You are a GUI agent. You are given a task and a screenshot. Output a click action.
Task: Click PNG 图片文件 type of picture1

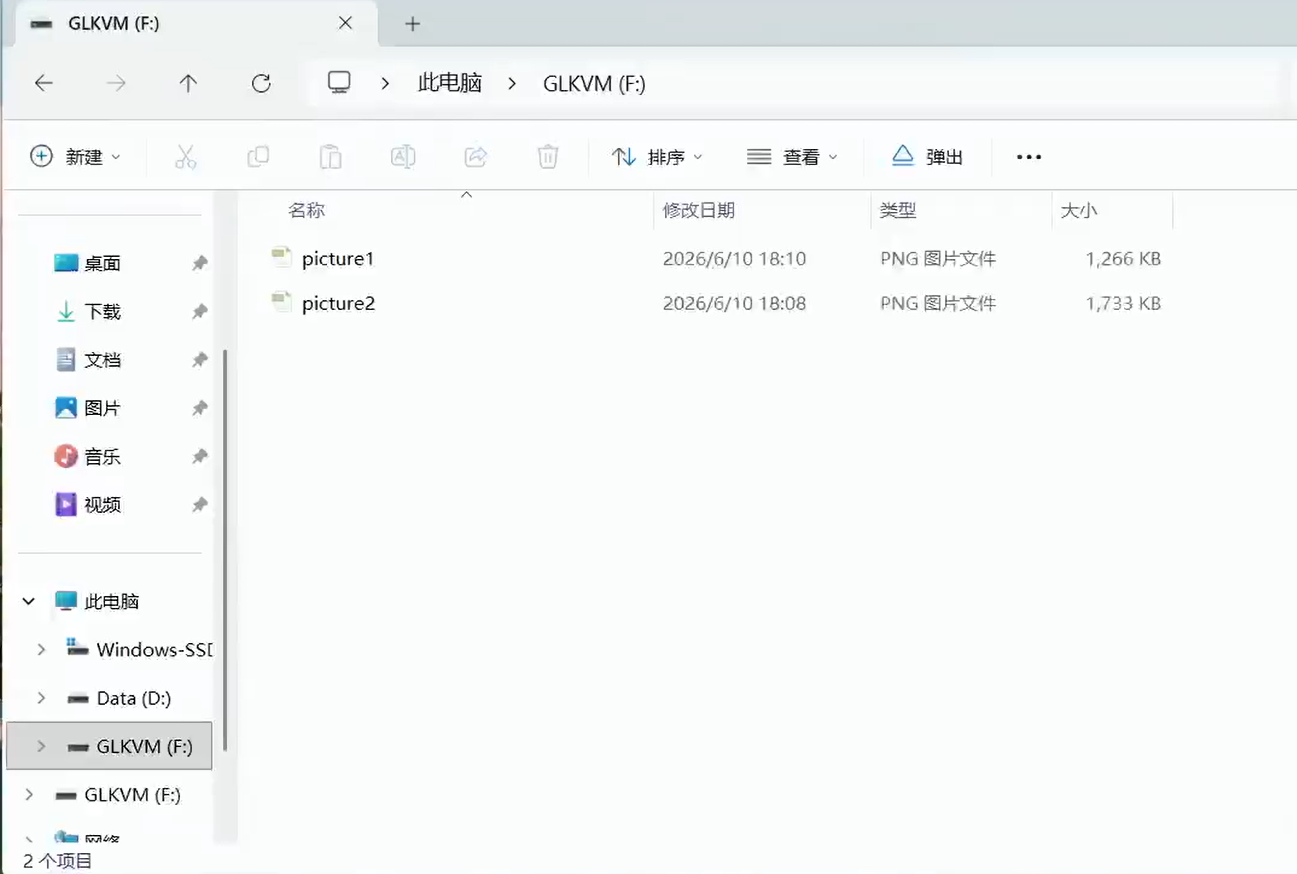(x=938, y=259)
